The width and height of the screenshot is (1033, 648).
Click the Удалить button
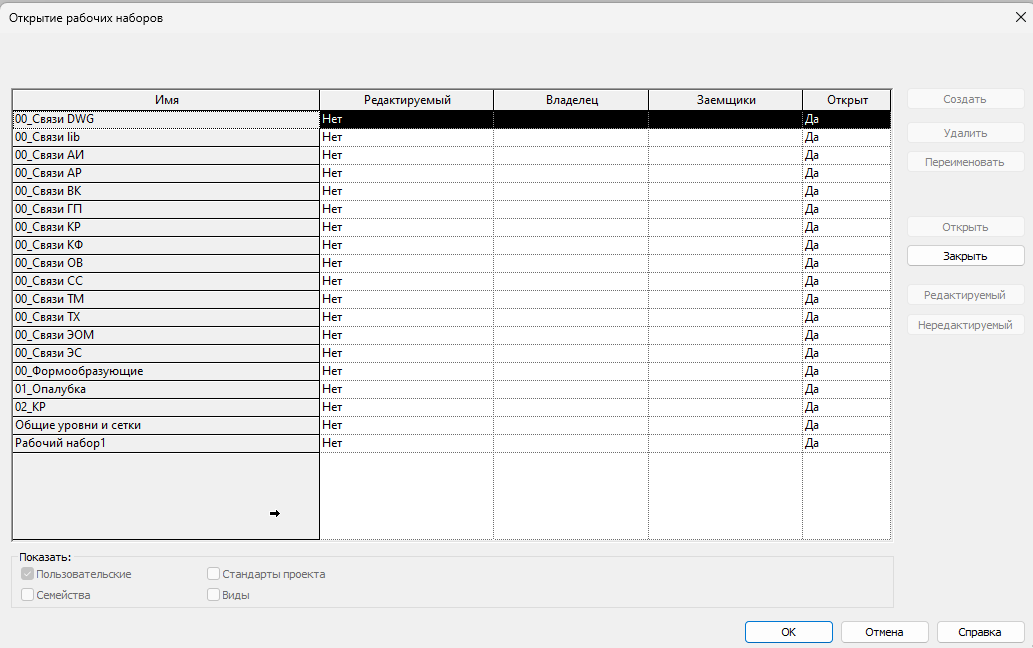tap(965, 133)
